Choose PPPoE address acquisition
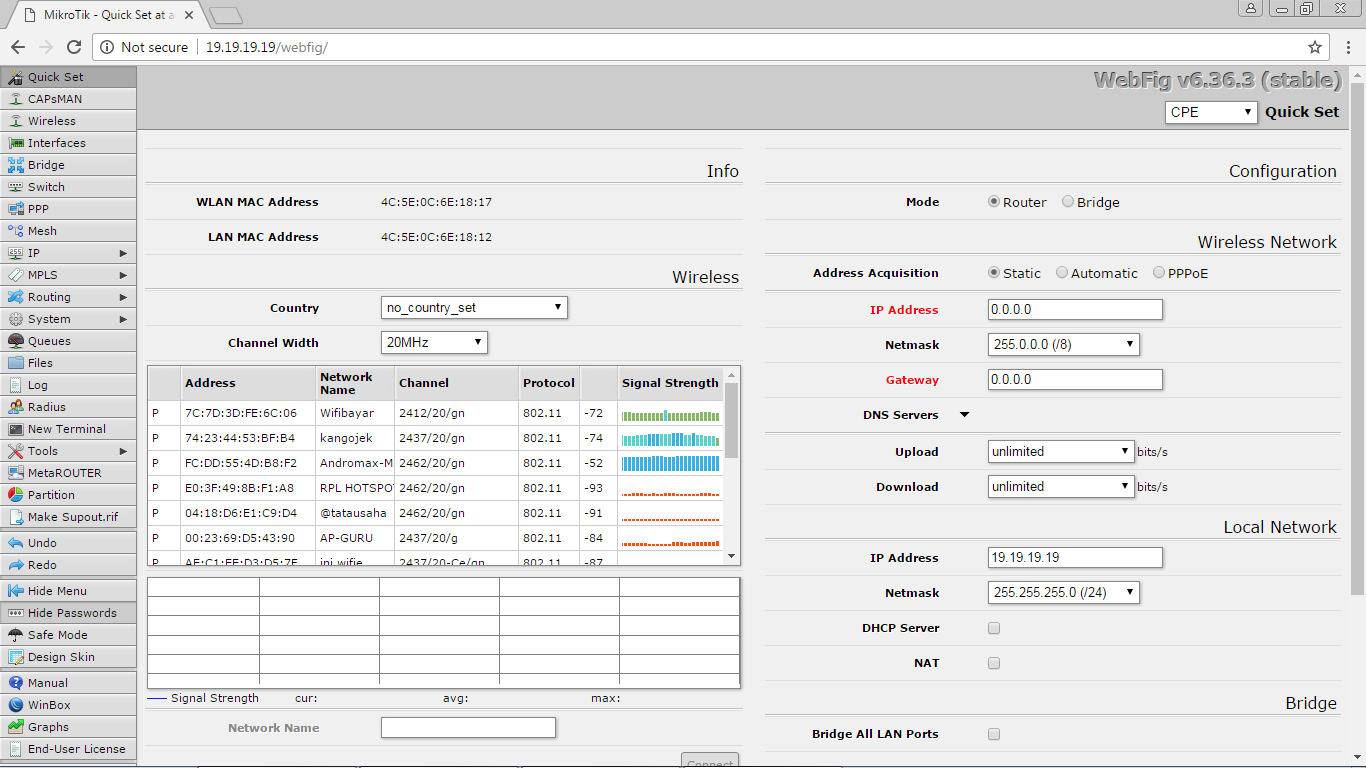 coord(1159,272)
